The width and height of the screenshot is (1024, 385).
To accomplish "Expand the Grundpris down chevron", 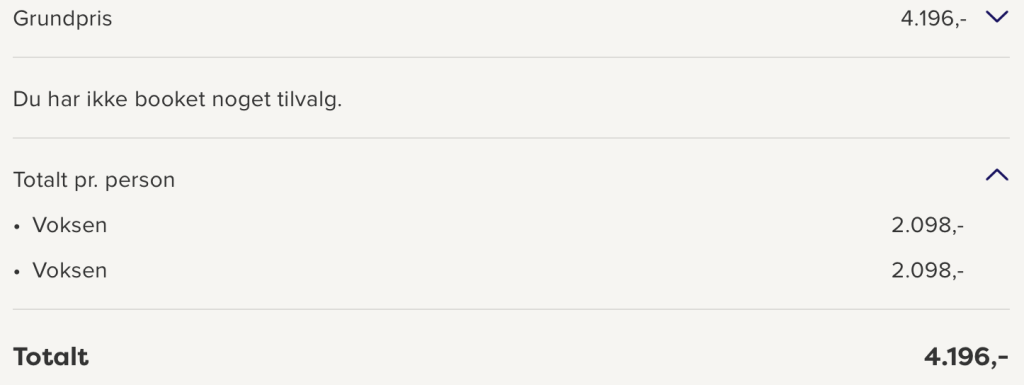I will 997,18.
